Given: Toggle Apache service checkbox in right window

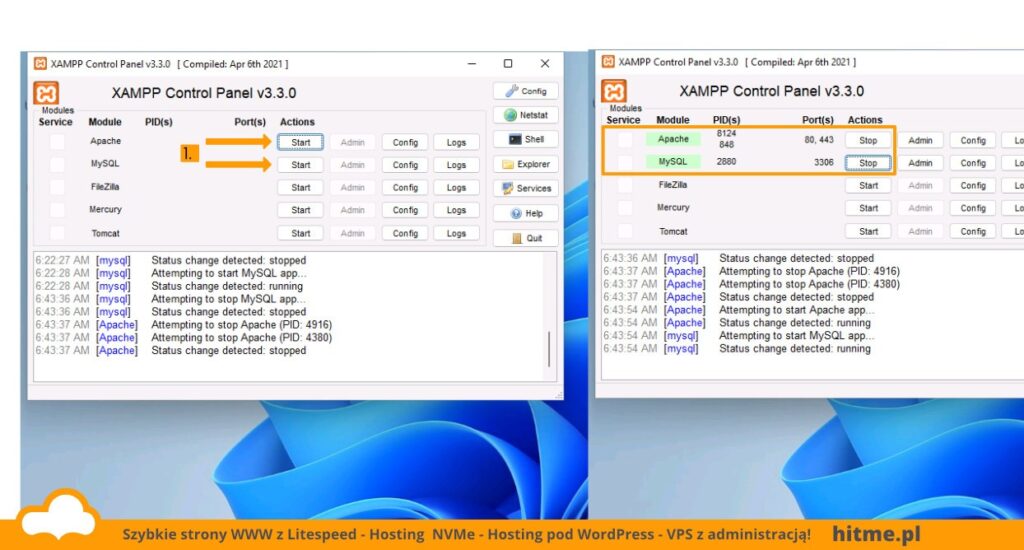Looking at the screenshot, I should 625,140.
